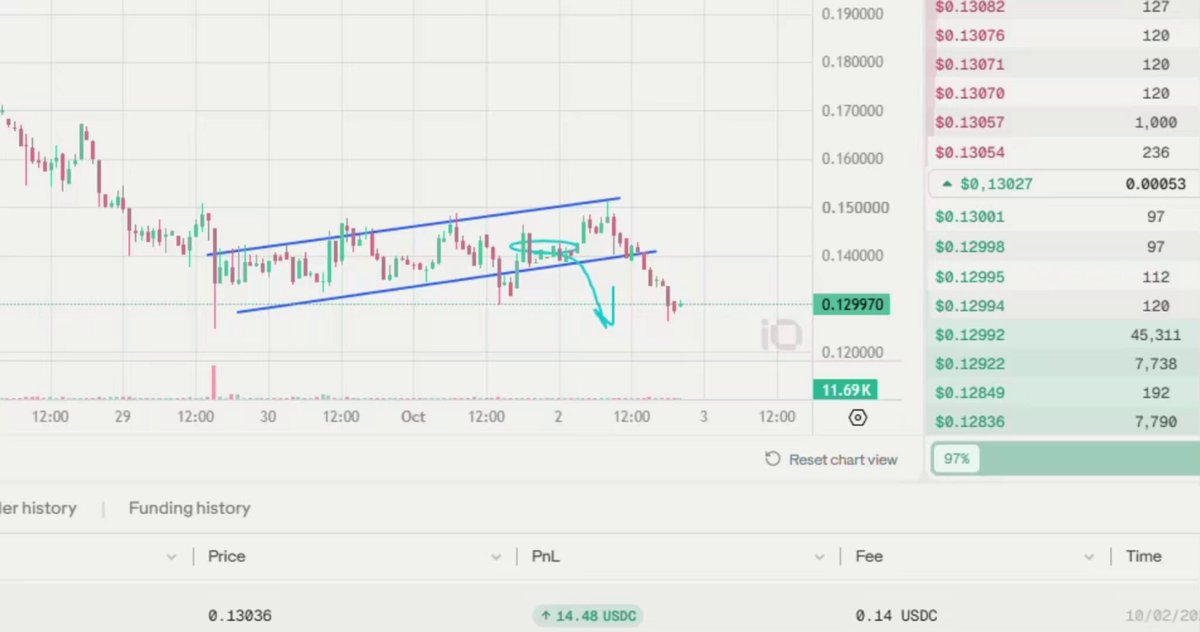This screenshot has height=632, width=1200.
Task: Click the 0.190000 price axis label
Action: [854, 14]
